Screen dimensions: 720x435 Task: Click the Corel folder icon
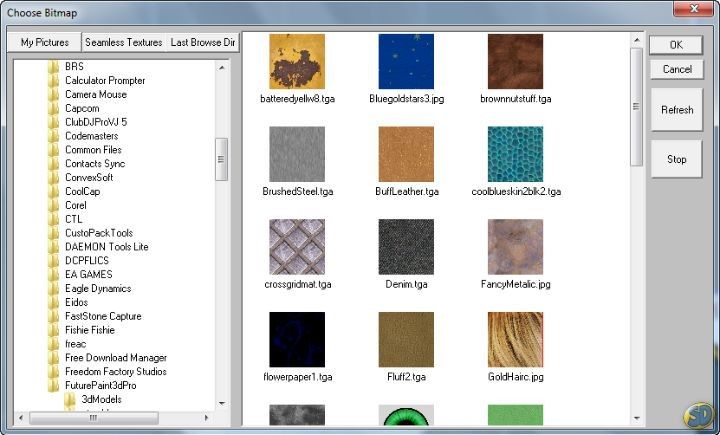tap(53, 205)
